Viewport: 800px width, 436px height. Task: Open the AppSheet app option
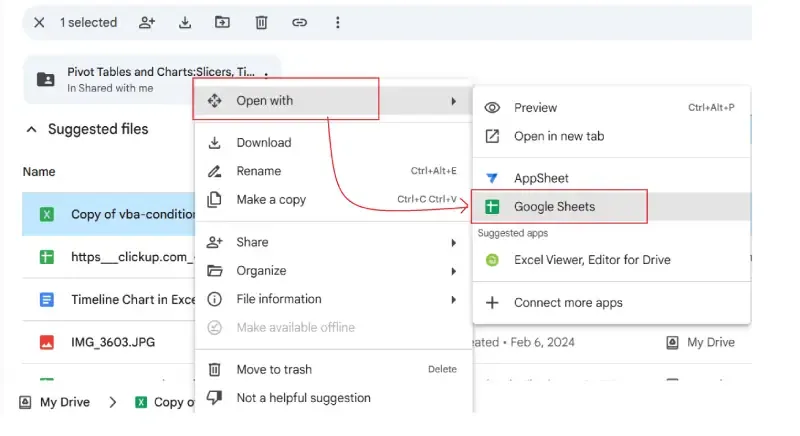(x=541, y=178)
